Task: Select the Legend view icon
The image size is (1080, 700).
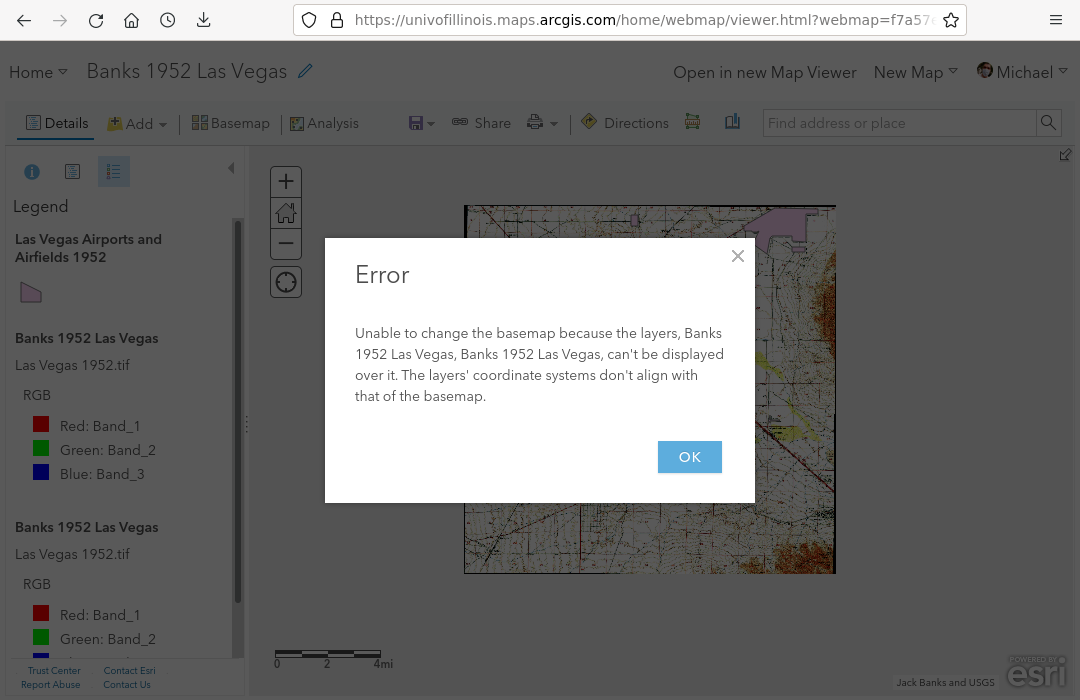Action: pos(113,172)
